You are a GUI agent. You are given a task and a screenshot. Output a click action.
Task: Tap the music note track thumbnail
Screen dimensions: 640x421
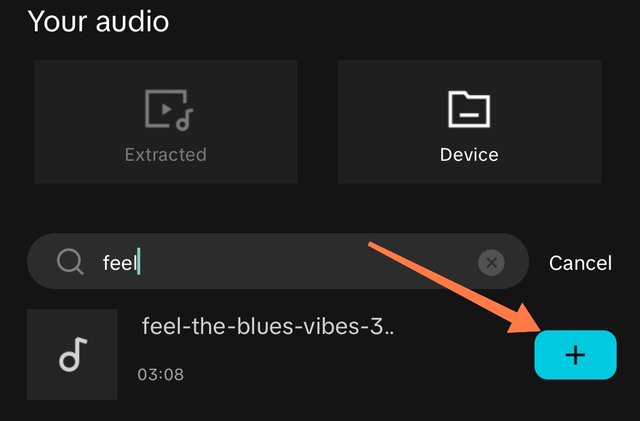[72, 354]
